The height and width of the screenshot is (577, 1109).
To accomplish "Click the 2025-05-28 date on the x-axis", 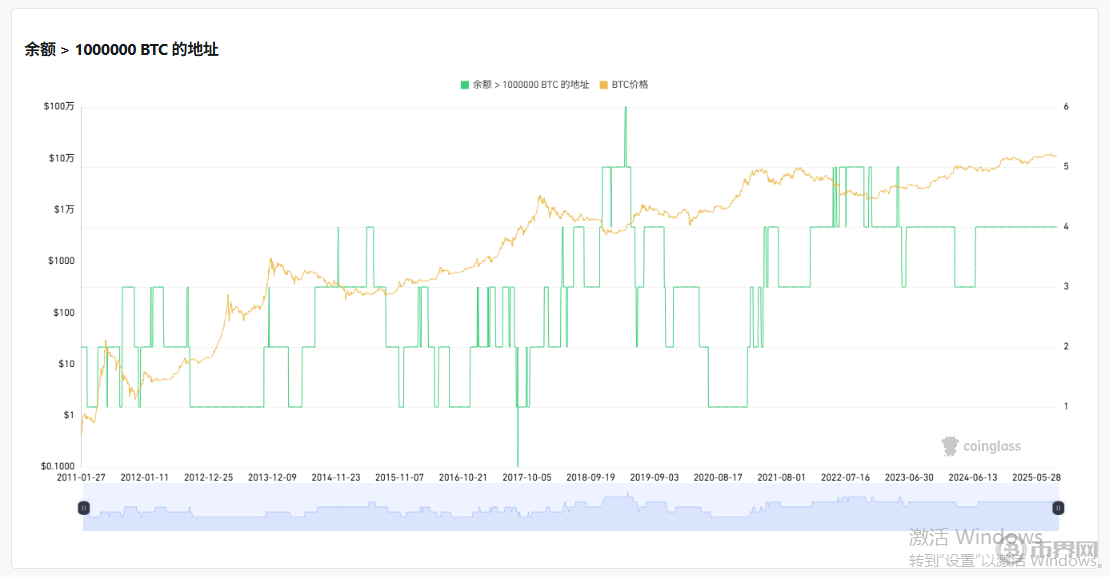I will 1034,478.
